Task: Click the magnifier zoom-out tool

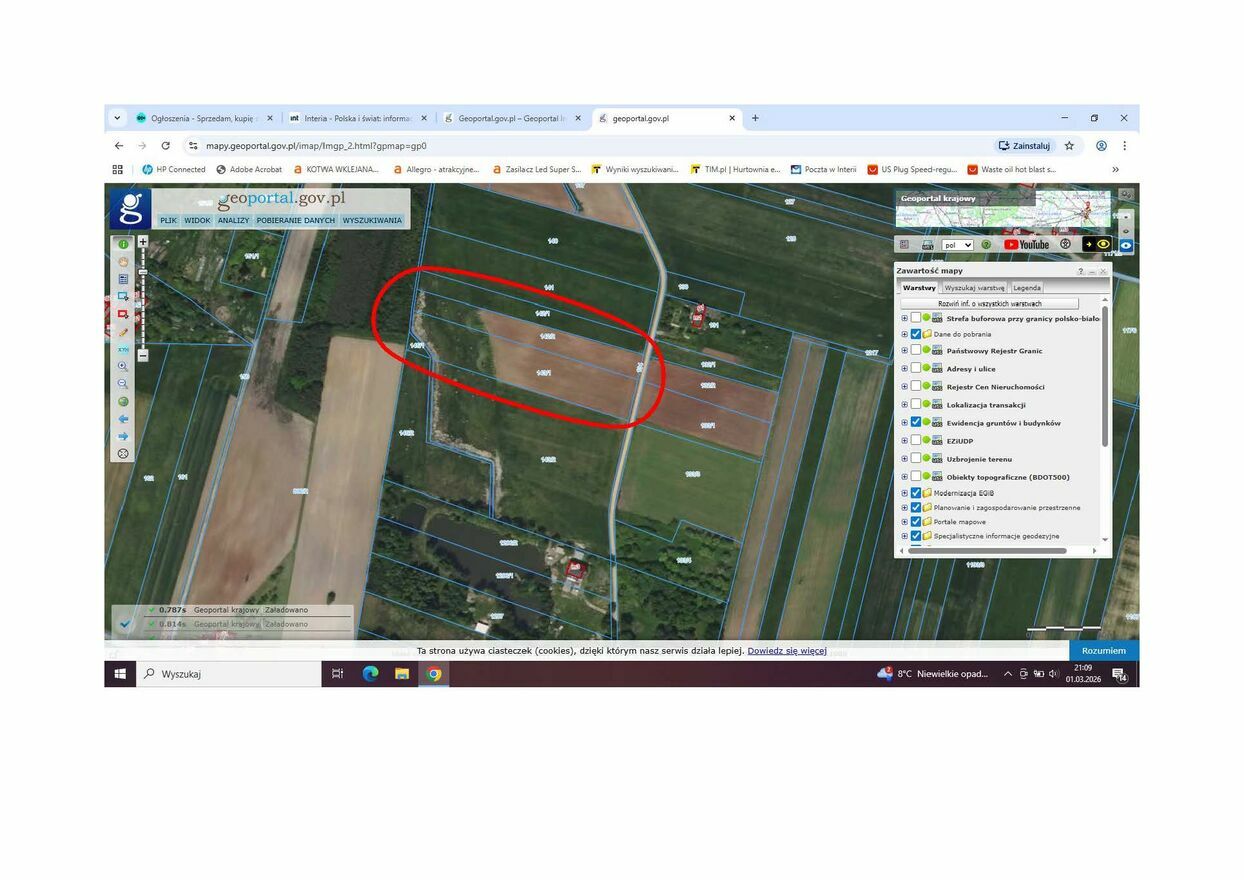Action: (x=123, y=384)
